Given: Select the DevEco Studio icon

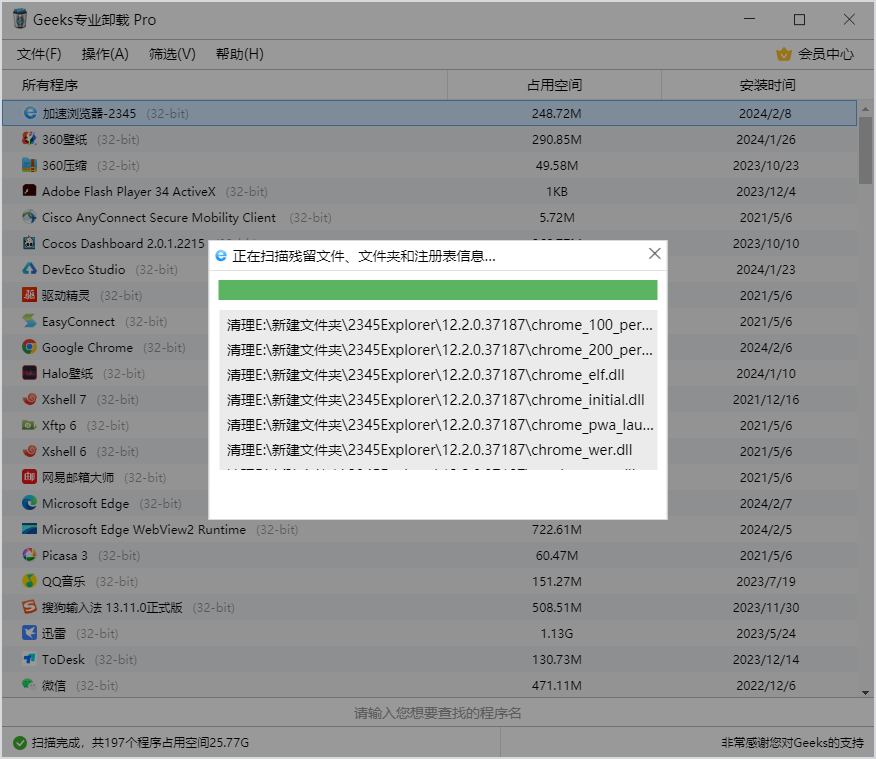Looking at the screenshot, I should click(x=29, y=269).
